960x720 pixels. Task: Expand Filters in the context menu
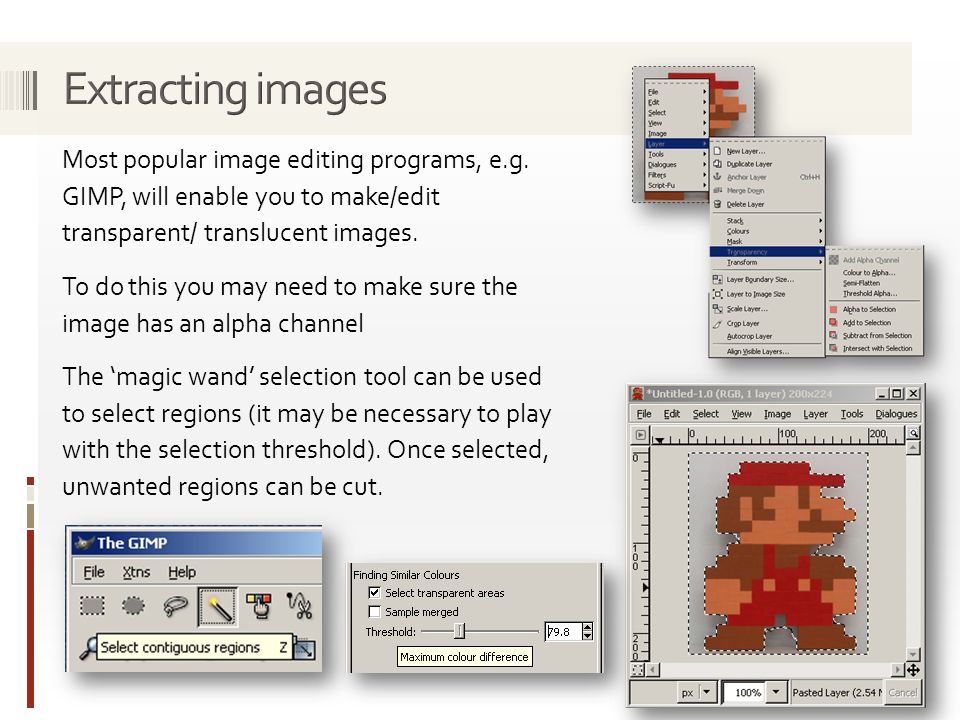click(x=677, y=174)
